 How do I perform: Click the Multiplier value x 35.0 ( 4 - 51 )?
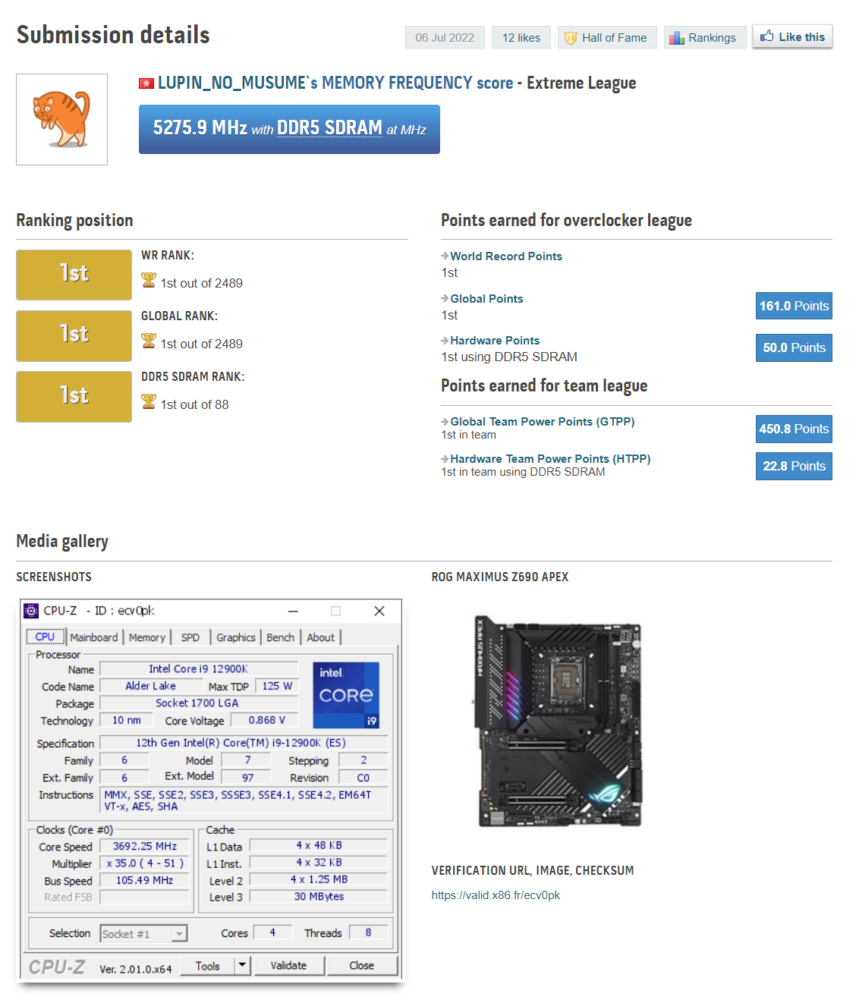(x=145, y=864)
